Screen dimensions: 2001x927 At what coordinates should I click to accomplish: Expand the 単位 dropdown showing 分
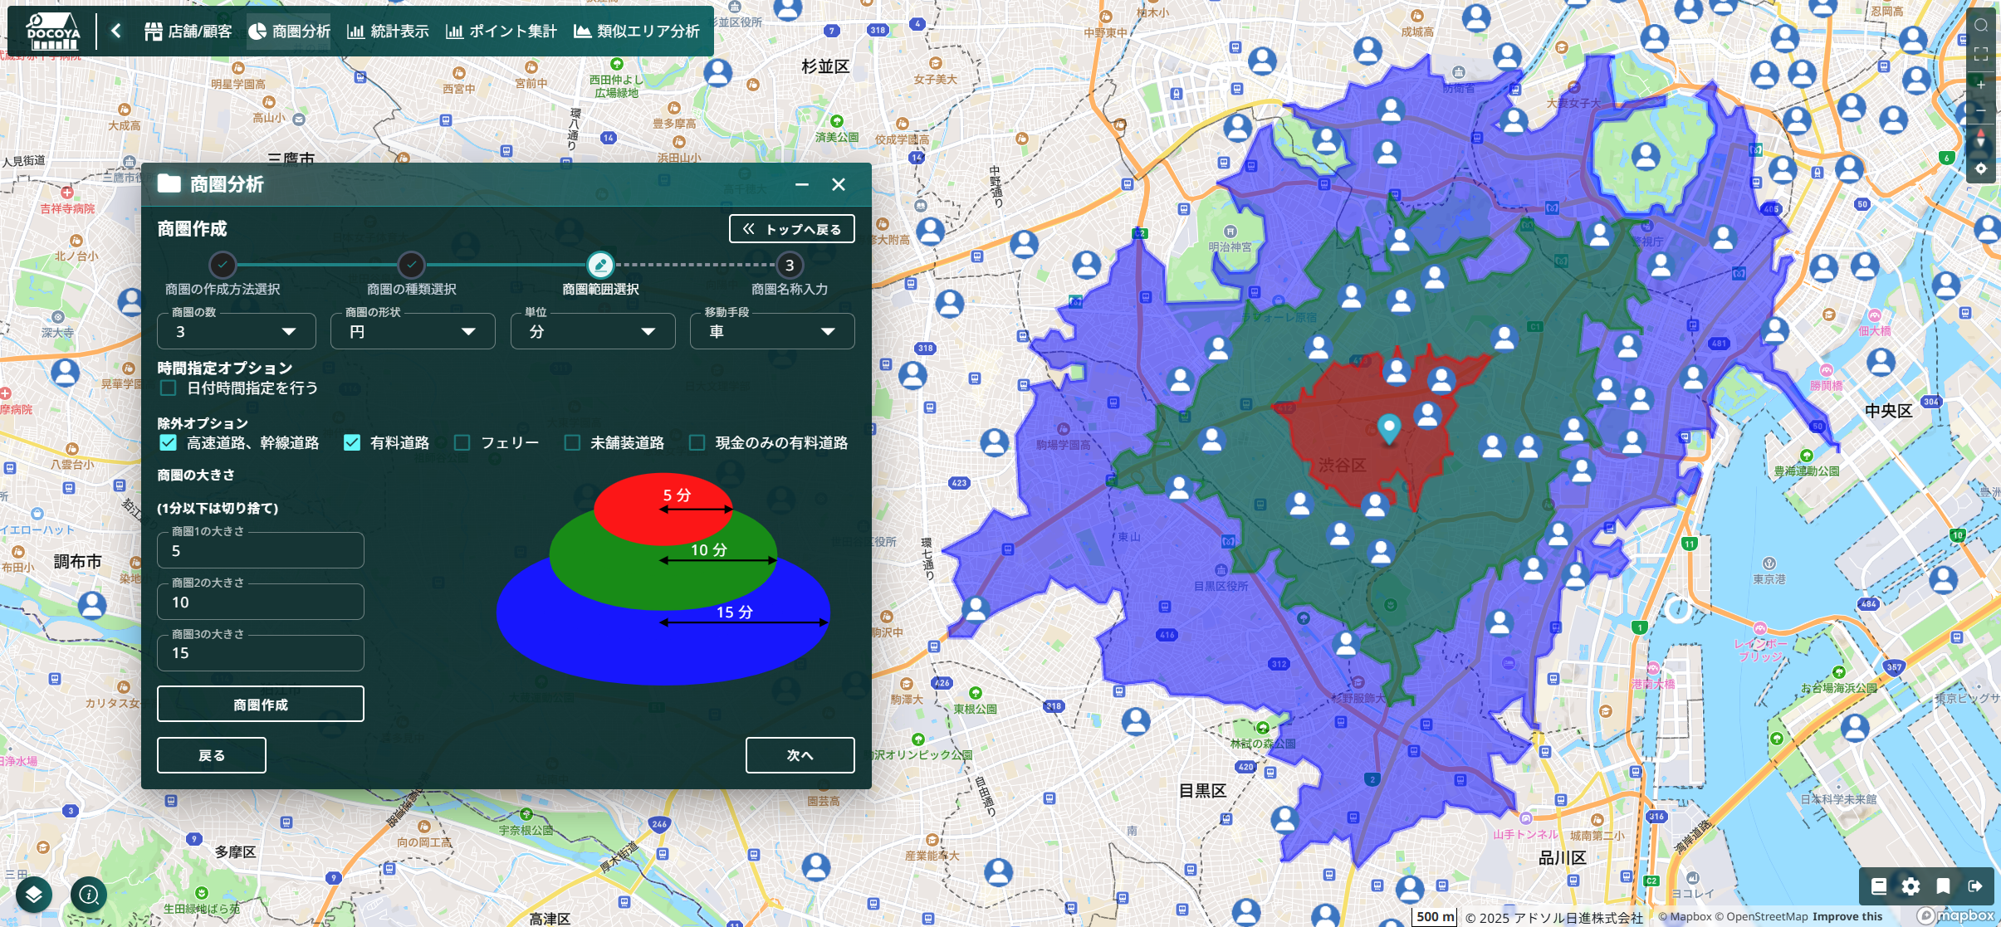(593, 331)
